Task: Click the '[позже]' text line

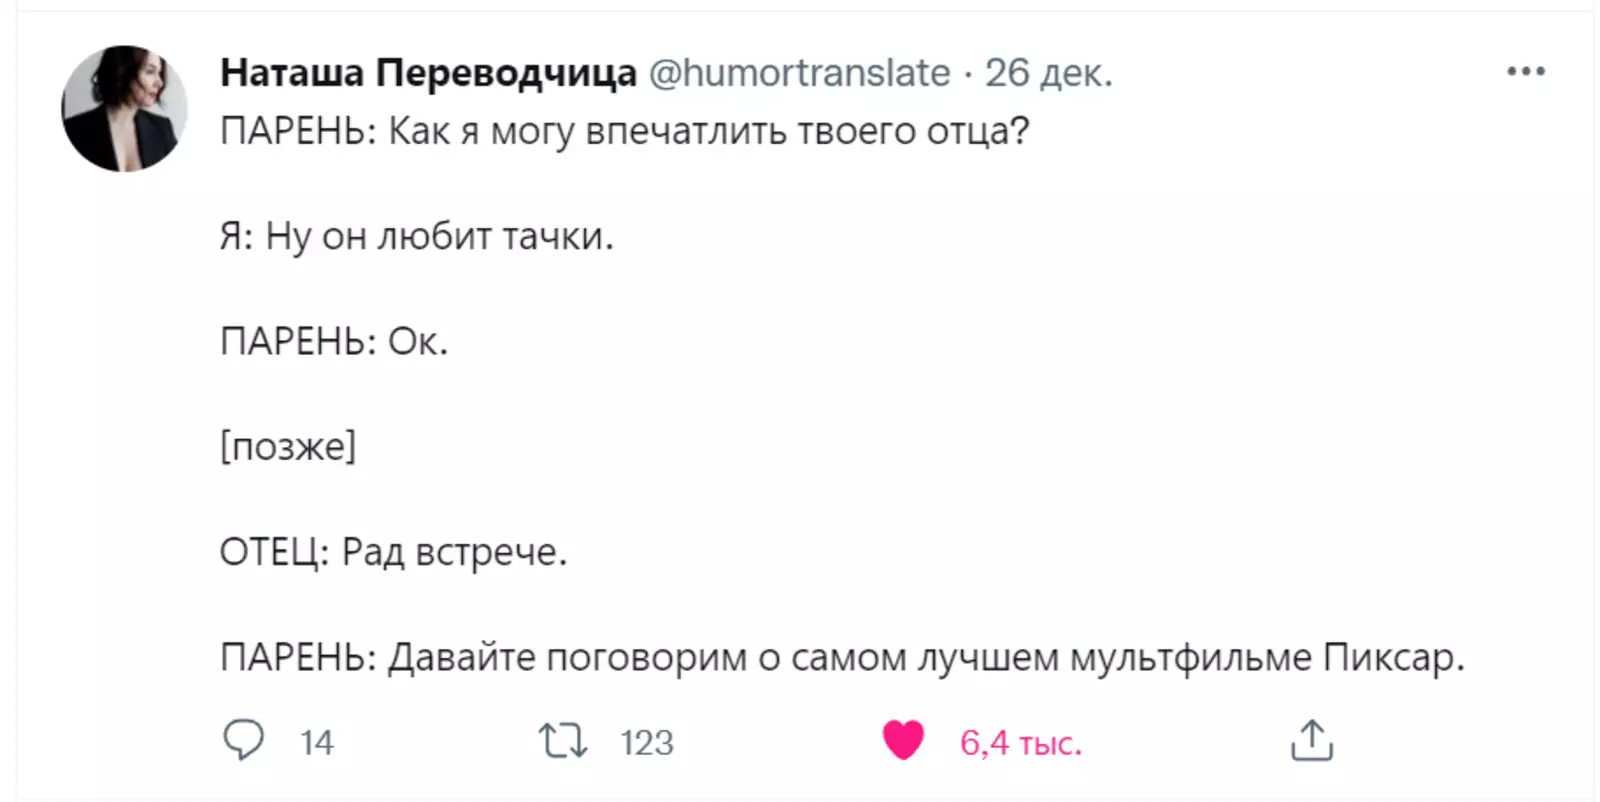Action: 288,447
